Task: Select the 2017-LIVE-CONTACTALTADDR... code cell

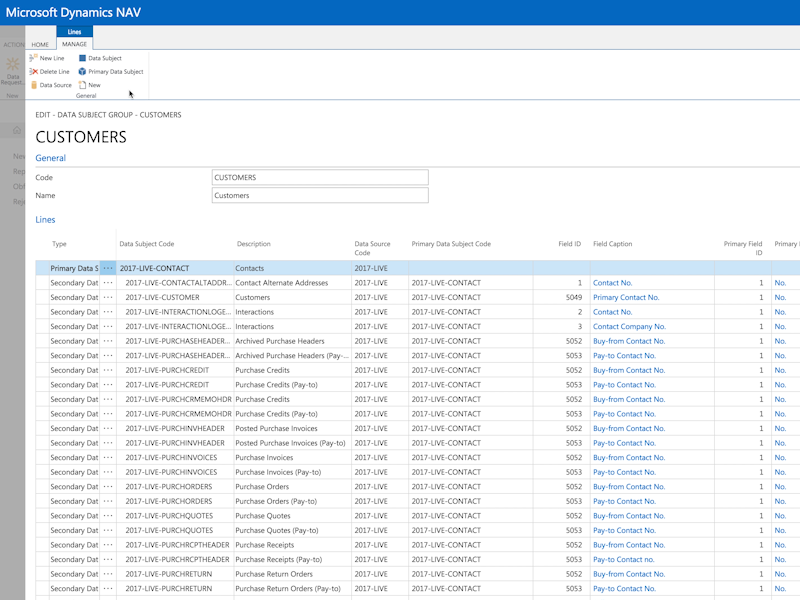Action: point(175,283)
